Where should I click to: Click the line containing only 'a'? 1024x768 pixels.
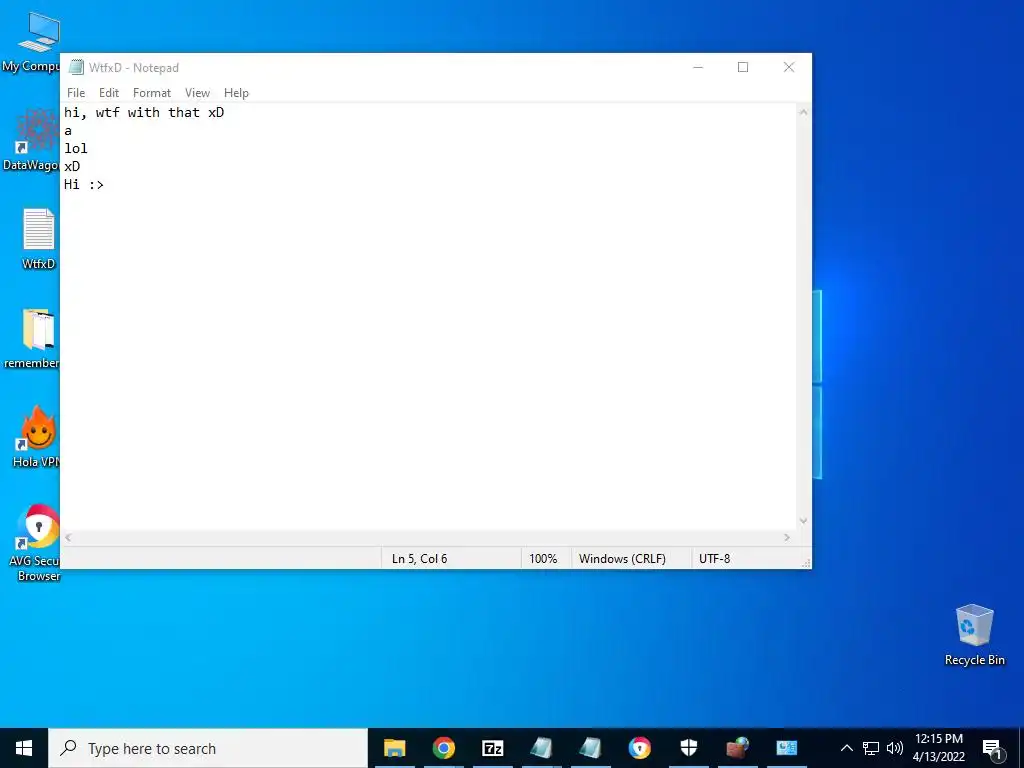[x=68, y=131]
